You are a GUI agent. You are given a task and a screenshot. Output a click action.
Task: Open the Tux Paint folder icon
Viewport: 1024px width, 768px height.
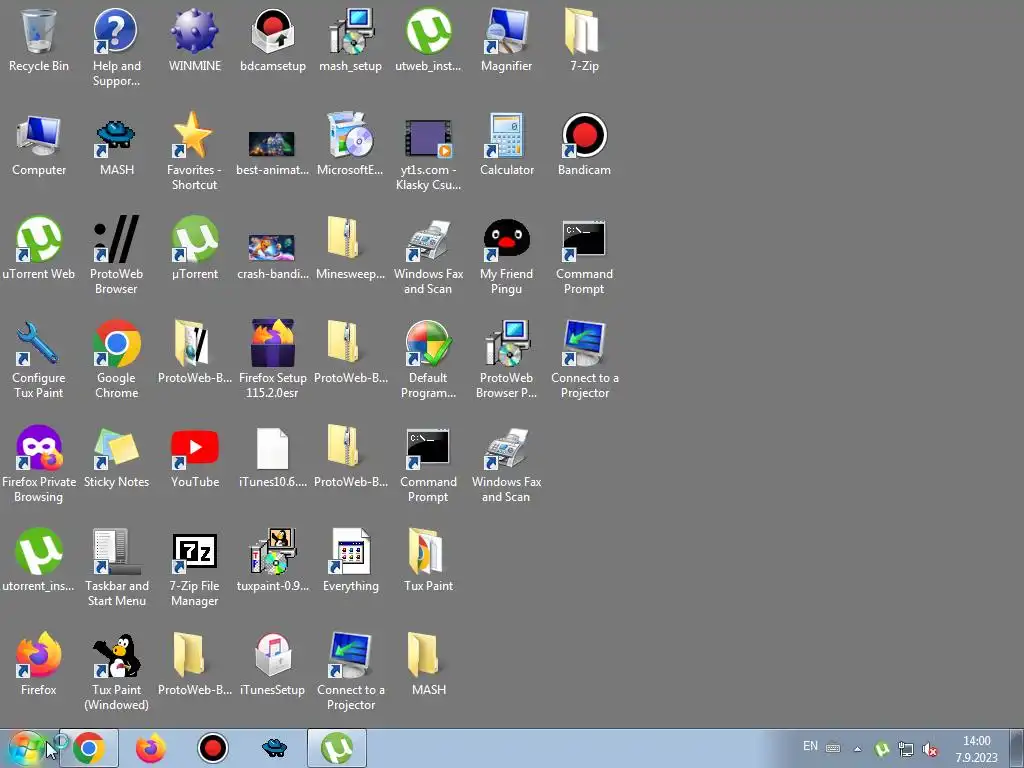coord(428,560)
